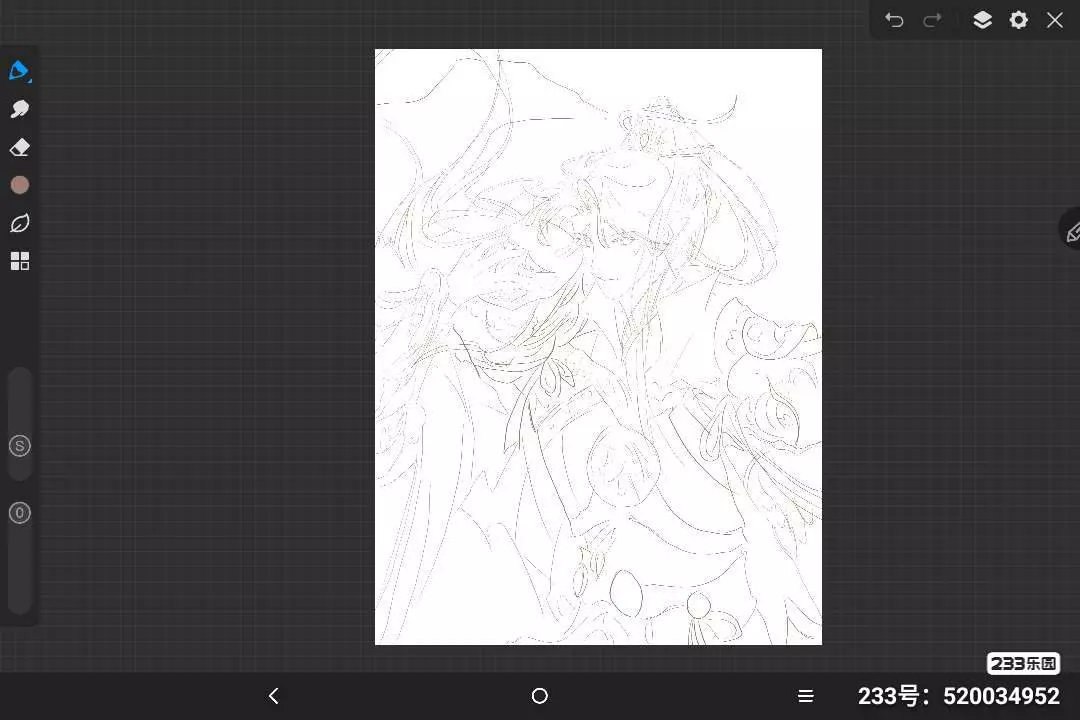This screenshot has height=720, width=1080.
Task: Open the layers panel
Action: (982, 20)
